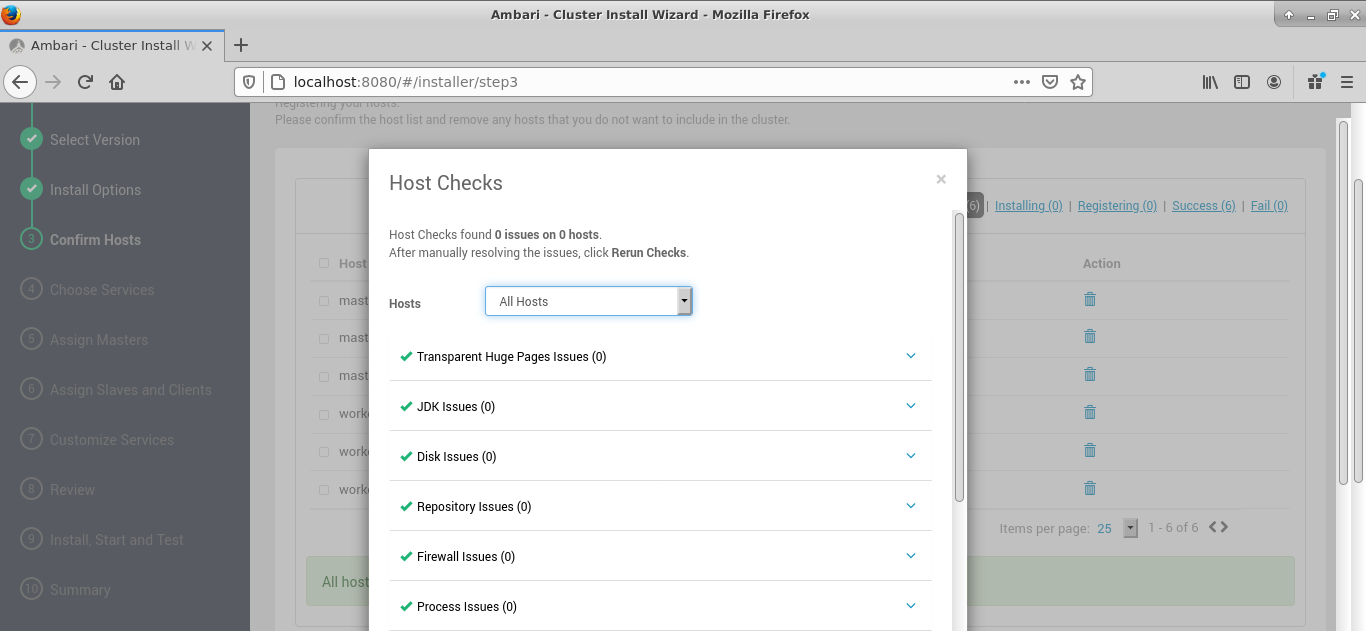Toggle the select-all hosts checkbox in header
This screenshot has height=631, width=1366.
[x=324, y=264]
